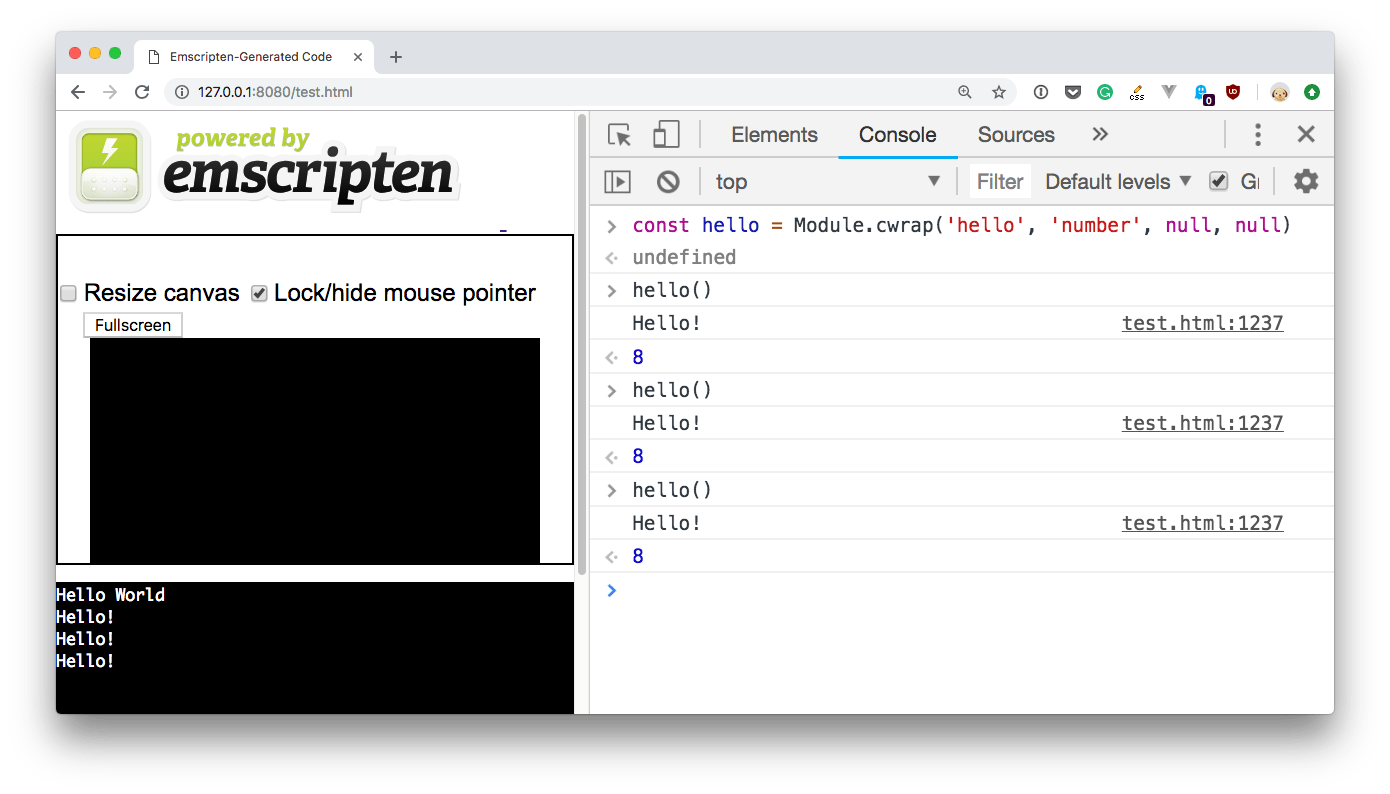Screen dimensions: 1390x794
Task: Uncheck Lock/hide mouse pointer
Action: click(259, 293)
